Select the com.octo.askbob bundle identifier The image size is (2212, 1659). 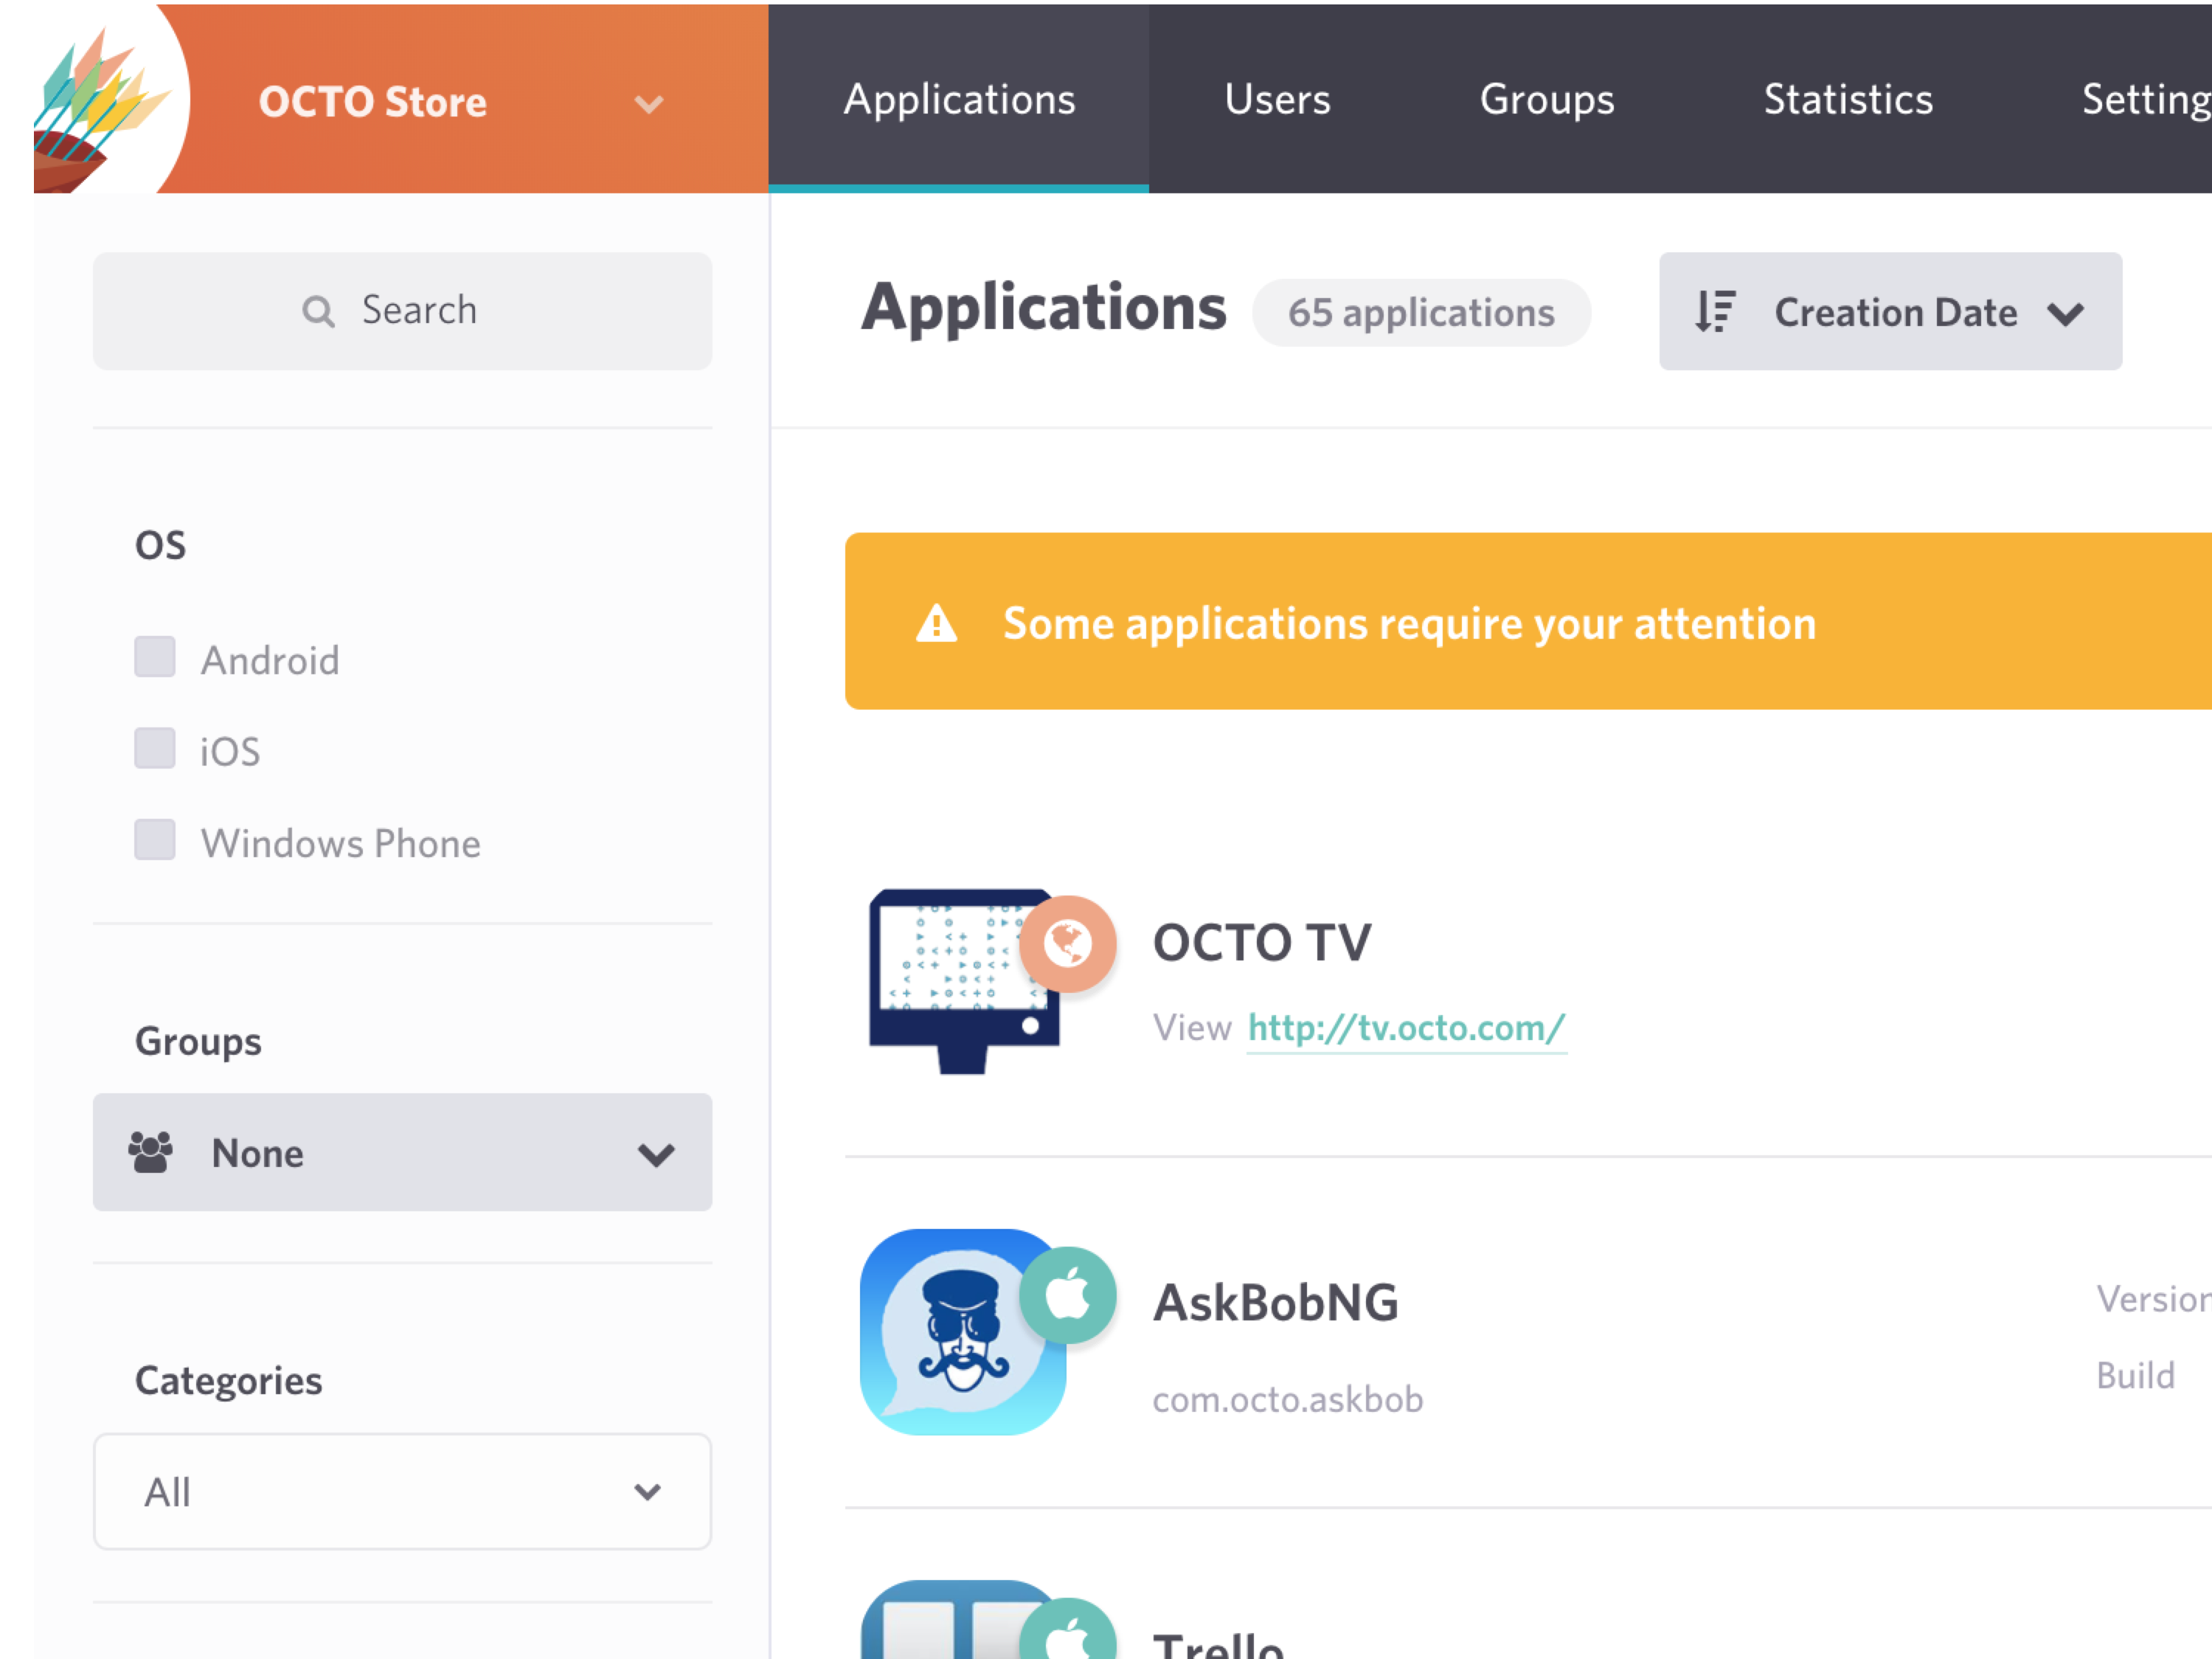[x=1288, y=1399]
